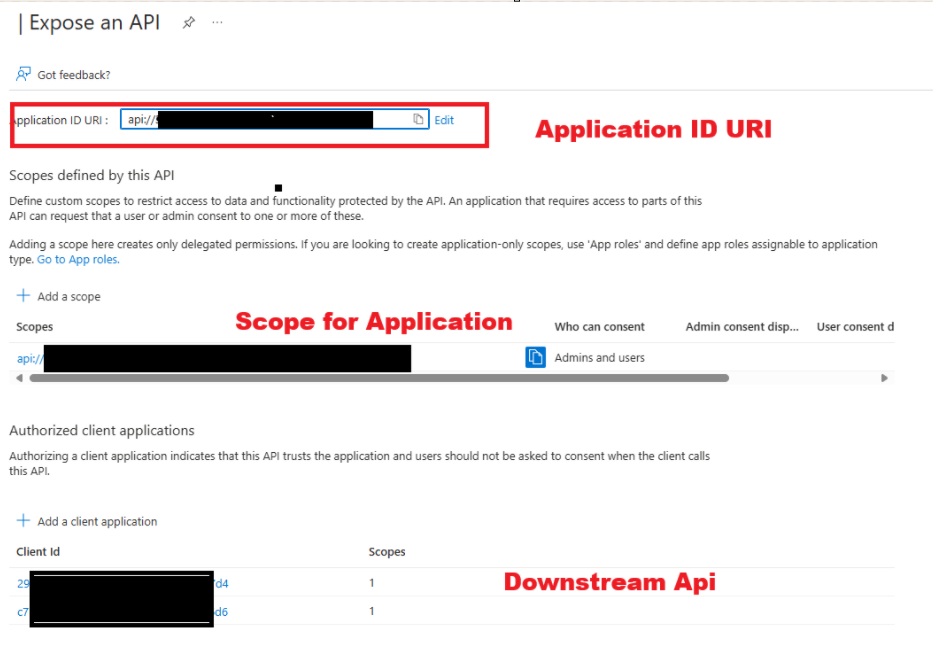Click the plus icon before Add a scope
This screenshot has width=933, height=660.
click(23, 295)
